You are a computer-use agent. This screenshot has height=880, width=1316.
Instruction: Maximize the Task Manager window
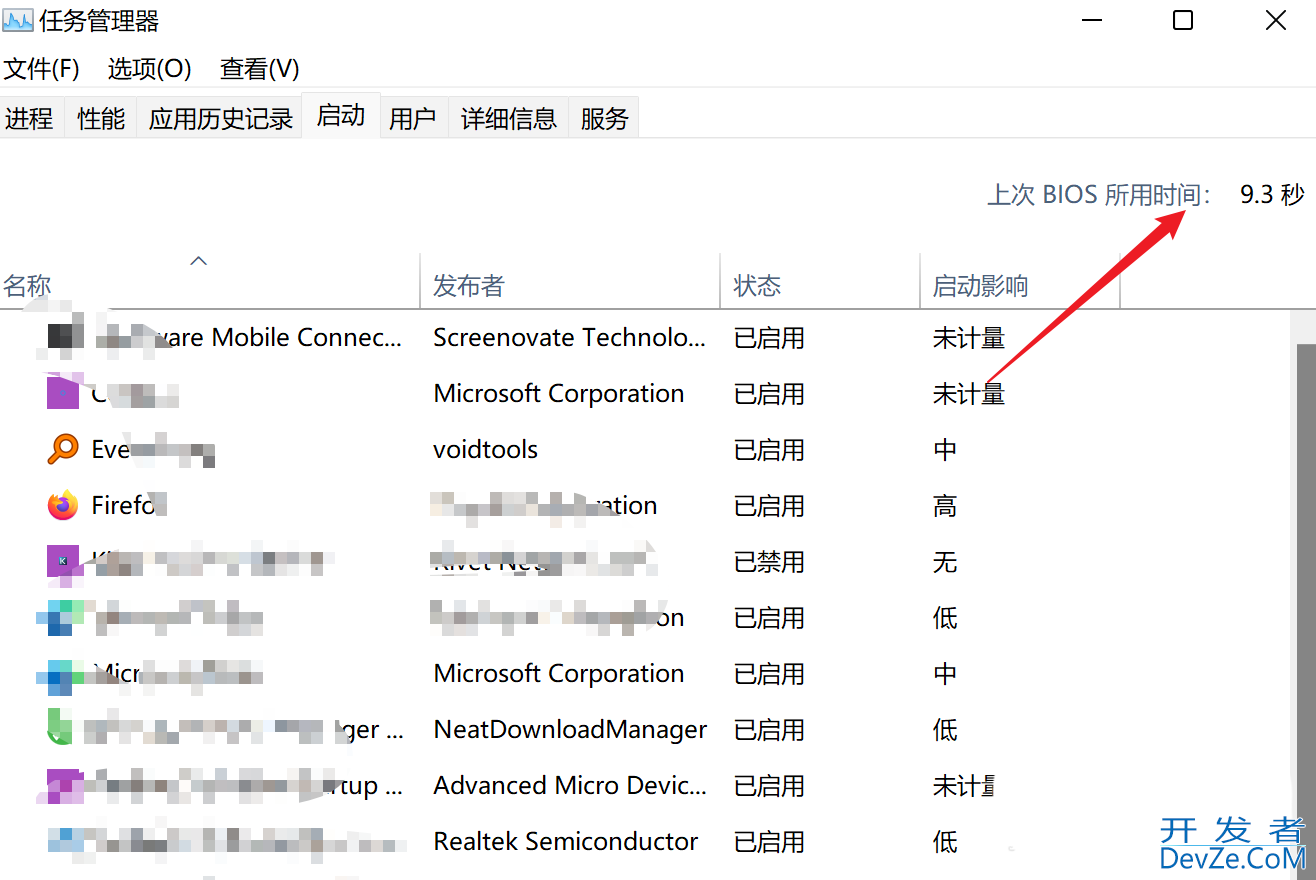point(1183,20)
